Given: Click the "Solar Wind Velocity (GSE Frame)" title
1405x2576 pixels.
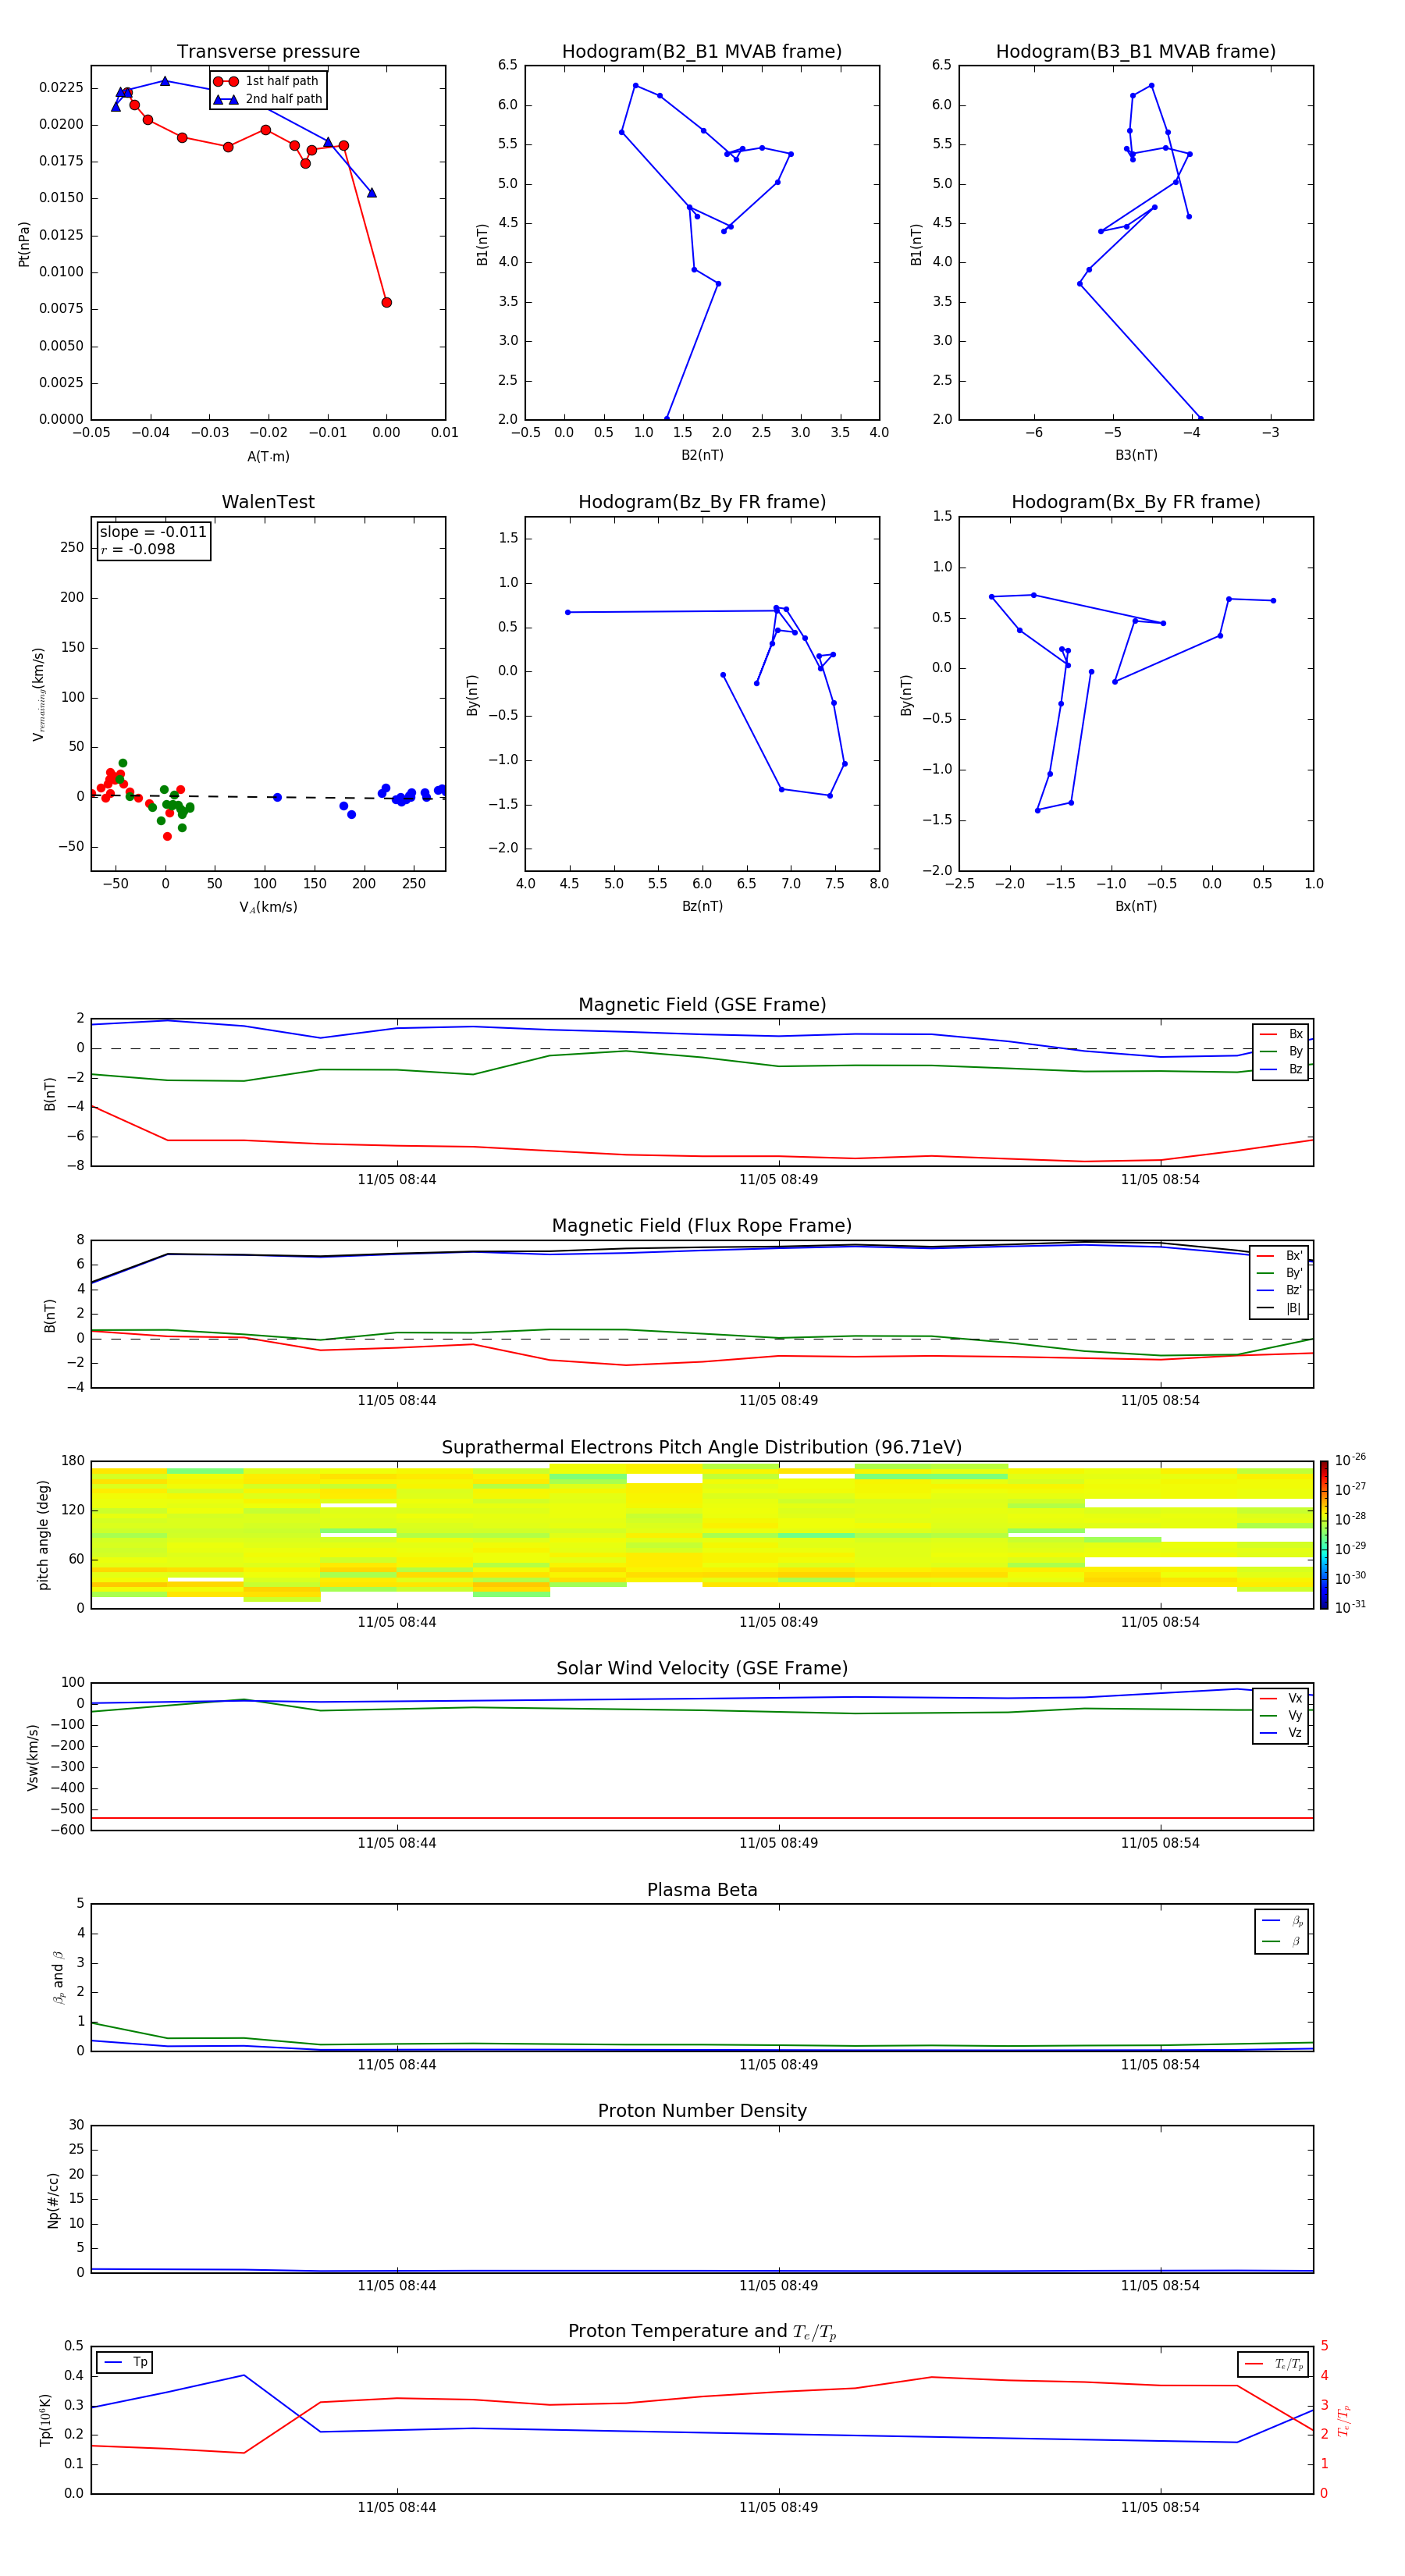Looking at the screenshot, I should tap(702, 1668).
